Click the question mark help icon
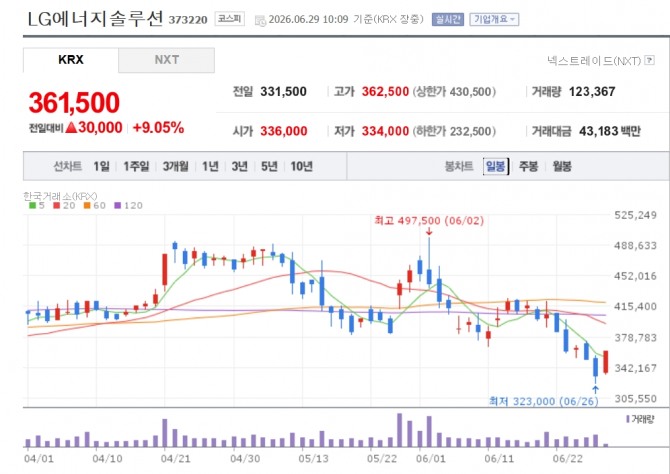The image size is (670, 474). (649, 60)
